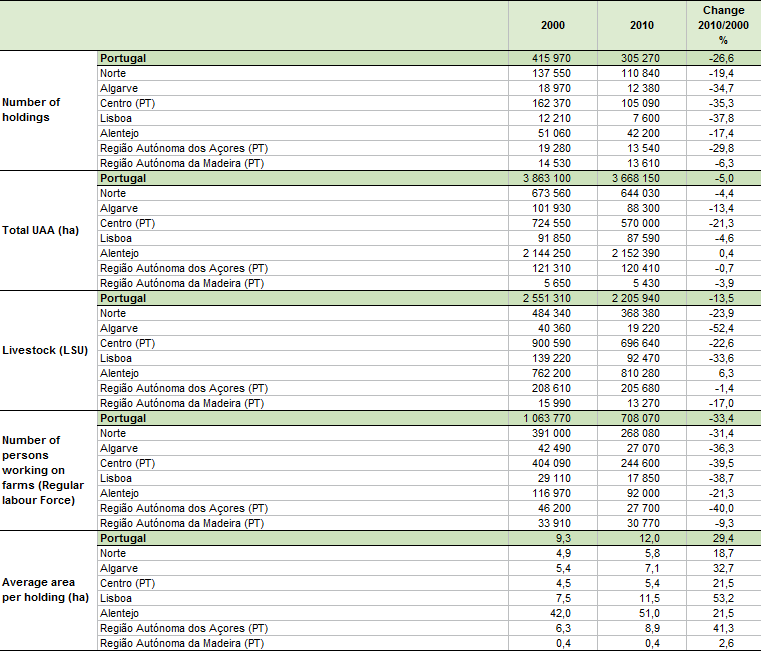Select the Number of persons working on farms label
This screenshot has height=651, width=763.
coord(39,470)
